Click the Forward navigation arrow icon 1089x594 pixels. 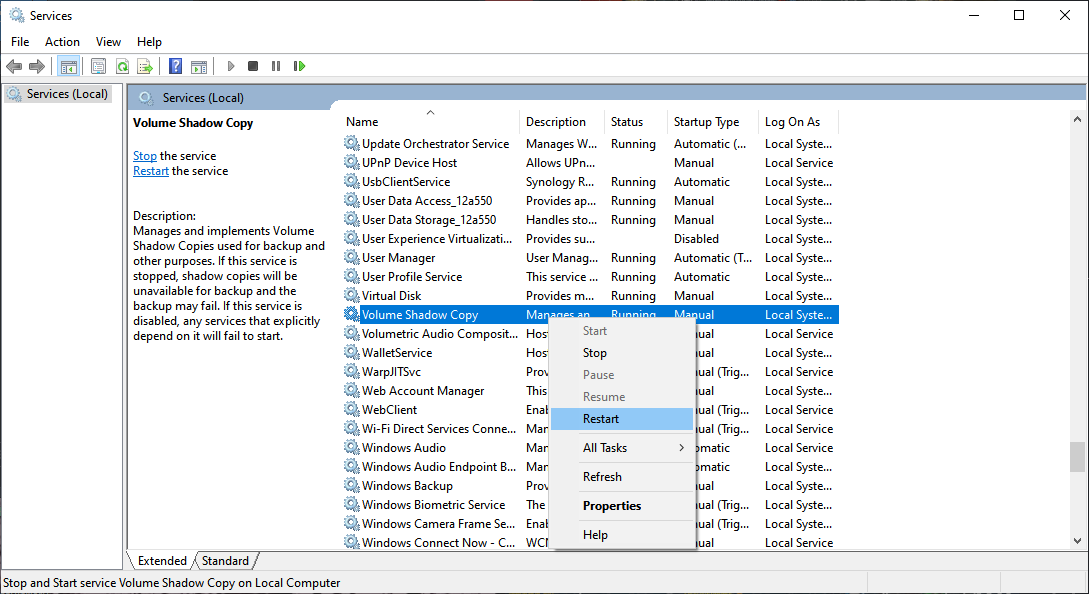click(38, 66)
